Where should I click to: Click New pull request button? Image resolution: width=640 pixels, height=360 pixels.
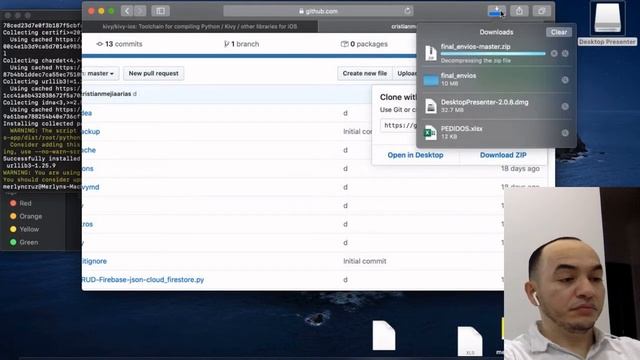(153, 73)
